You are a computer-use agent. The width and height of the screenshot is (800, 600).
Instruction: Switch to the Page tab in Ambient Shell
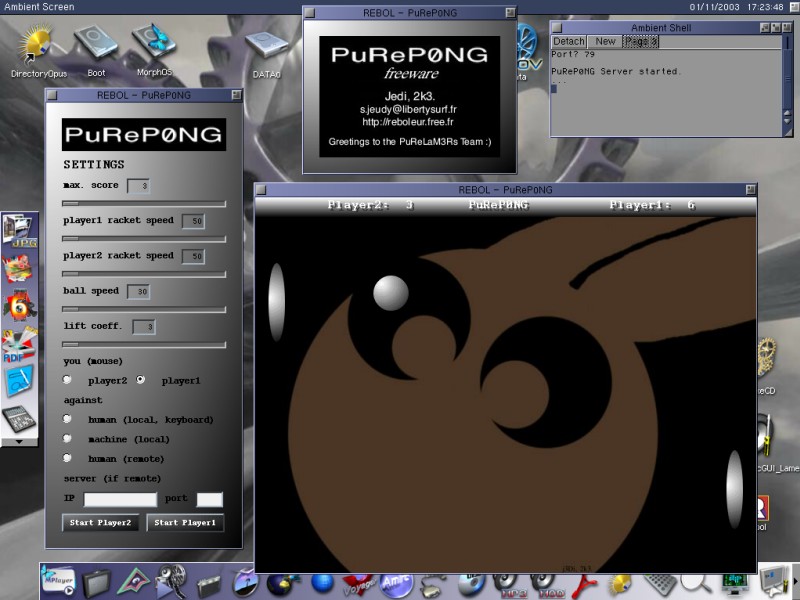641,41
